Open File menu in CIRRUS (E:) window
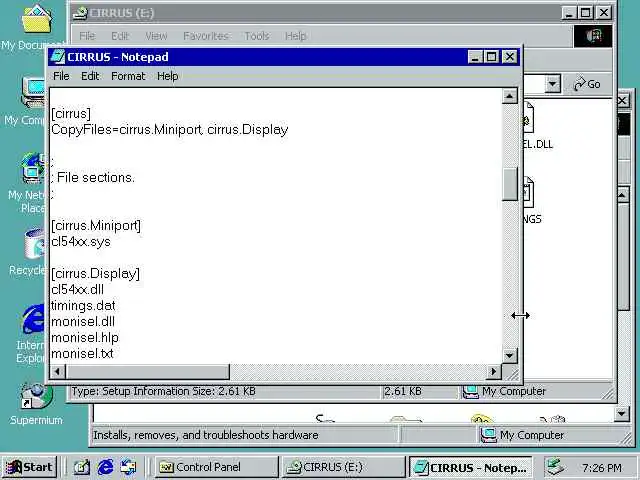The width and height of the screenshot is (640, 480). 87,36
